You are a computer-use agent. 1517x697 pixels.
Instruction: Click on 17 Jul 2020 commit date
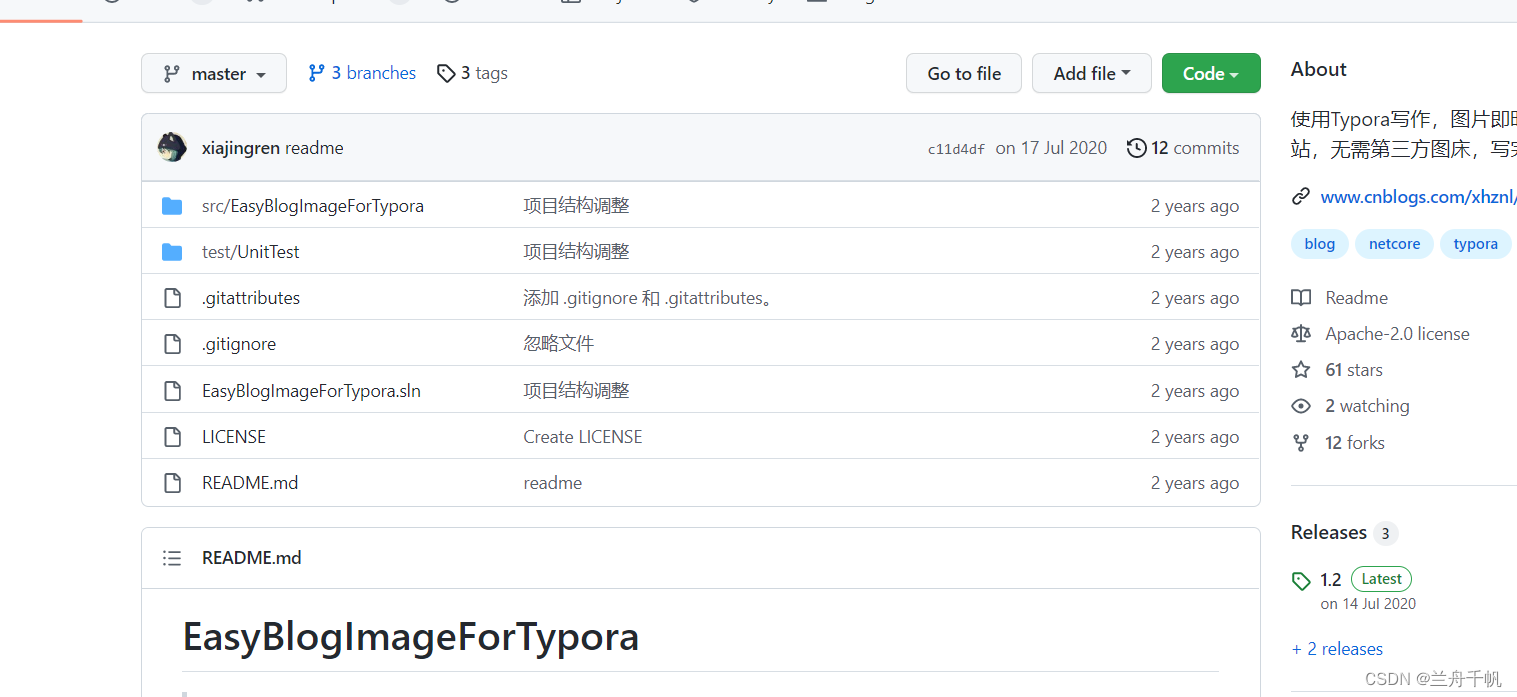[x=1051, y=148]
